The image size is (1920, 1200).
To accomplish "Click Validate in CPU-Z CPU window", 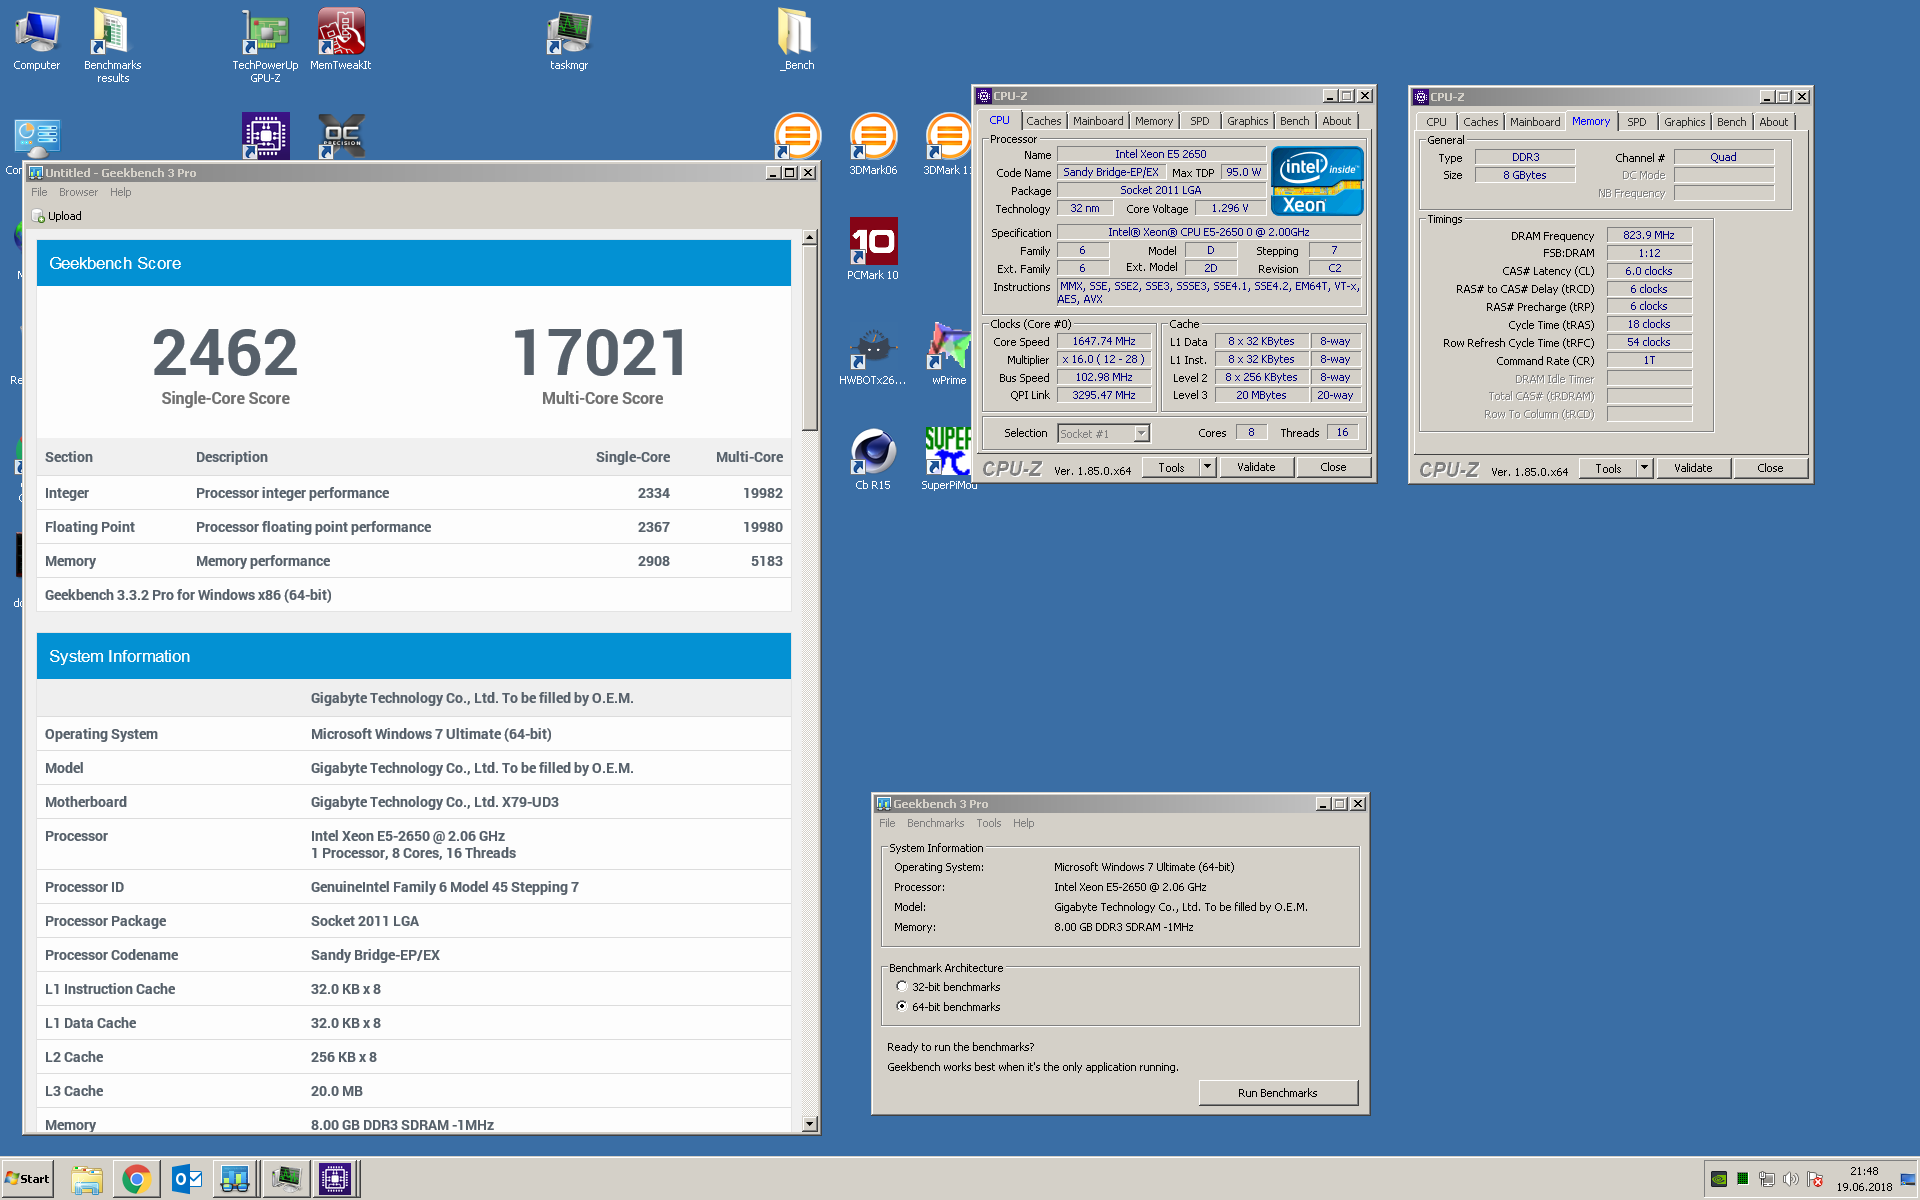I will [1256, 467].
